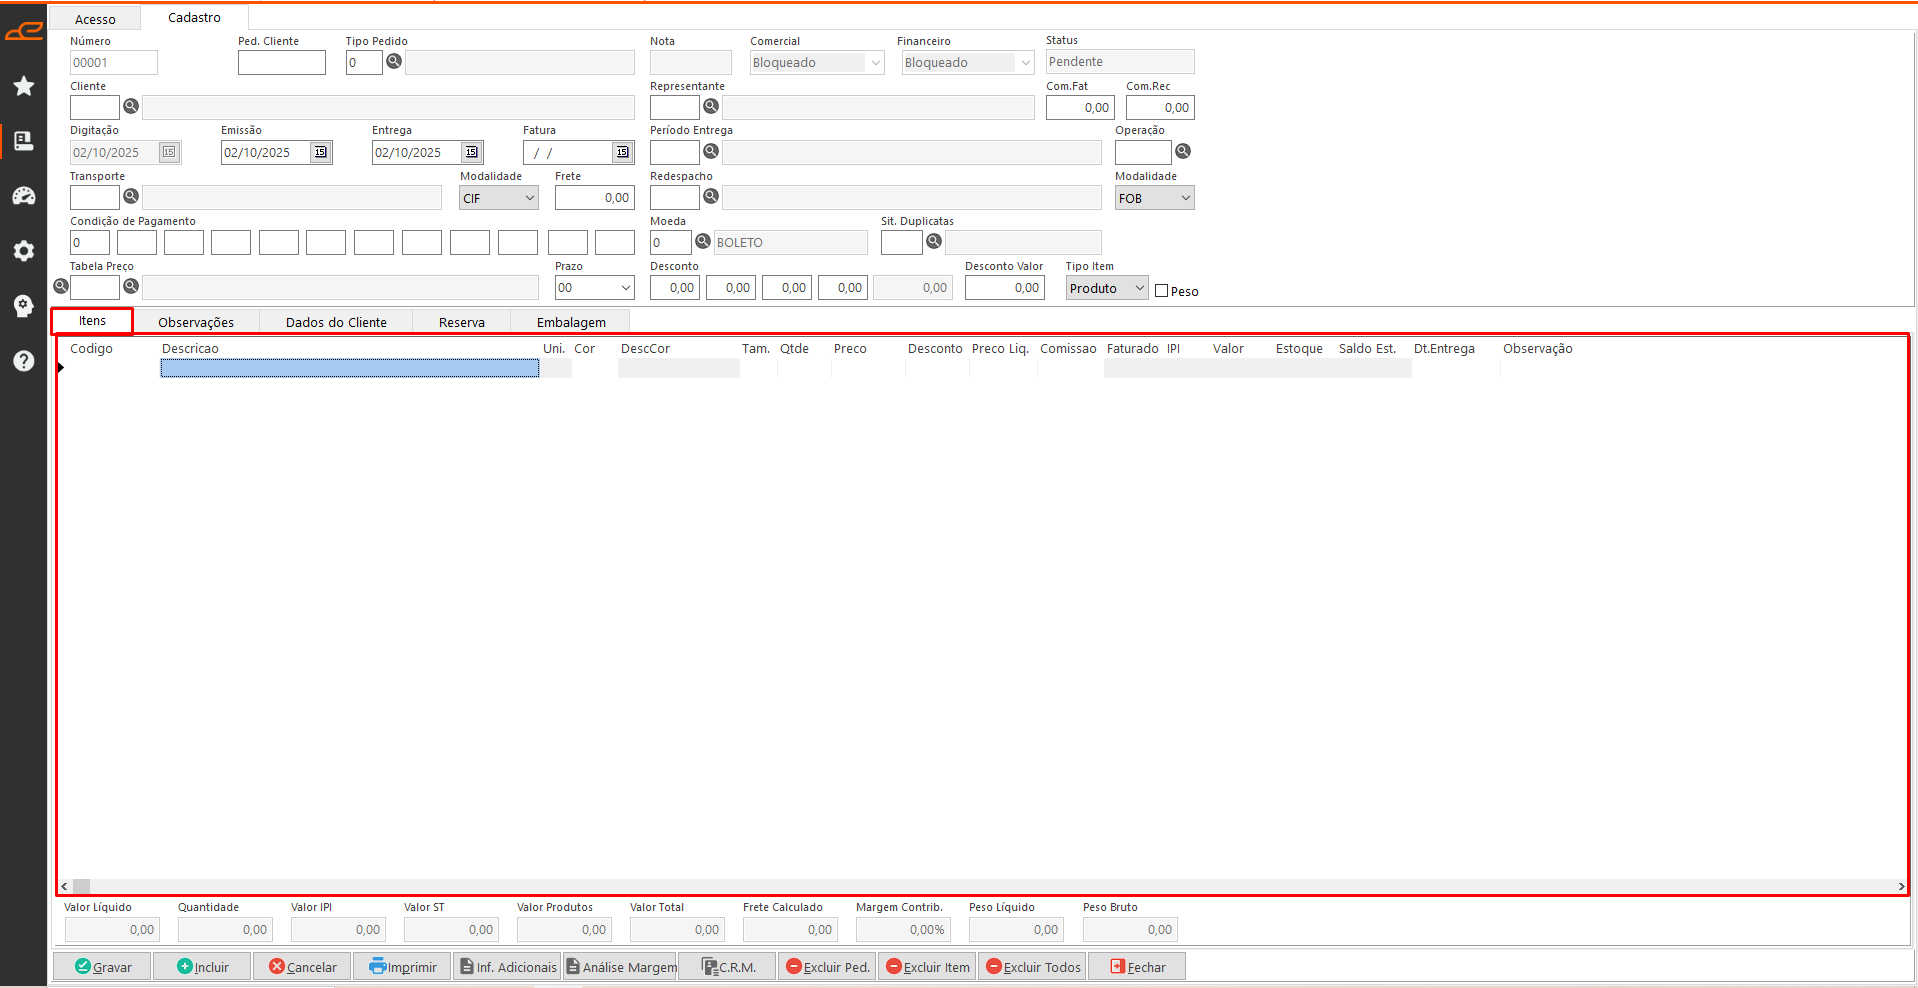The width and height of the screenshot is (1918, 988).
Task: Open the Fatura date calendar icon
Action: (622, 152)
